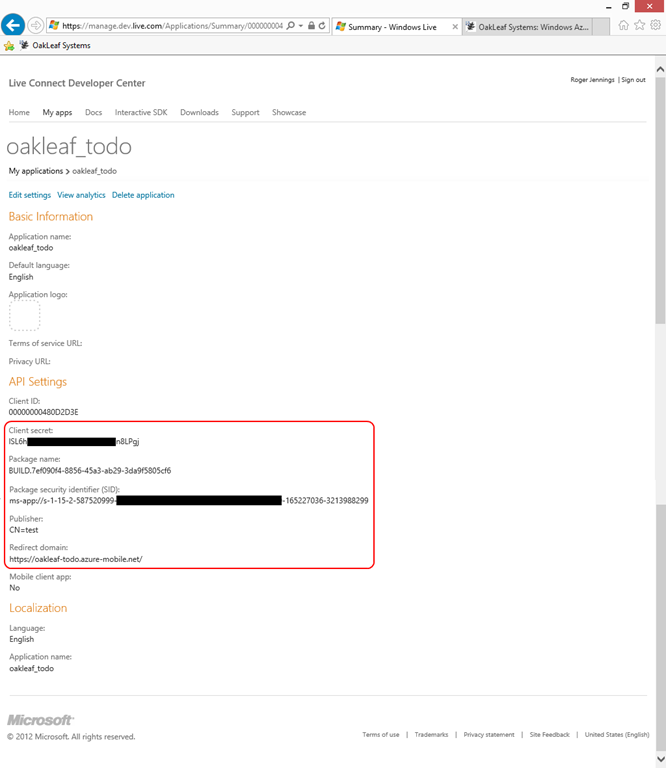This screenshot has height=768, width=666.
Task: Click the redirect domain oakleaf-todo.azure-mobile.net URL
Action: point(76,559)
